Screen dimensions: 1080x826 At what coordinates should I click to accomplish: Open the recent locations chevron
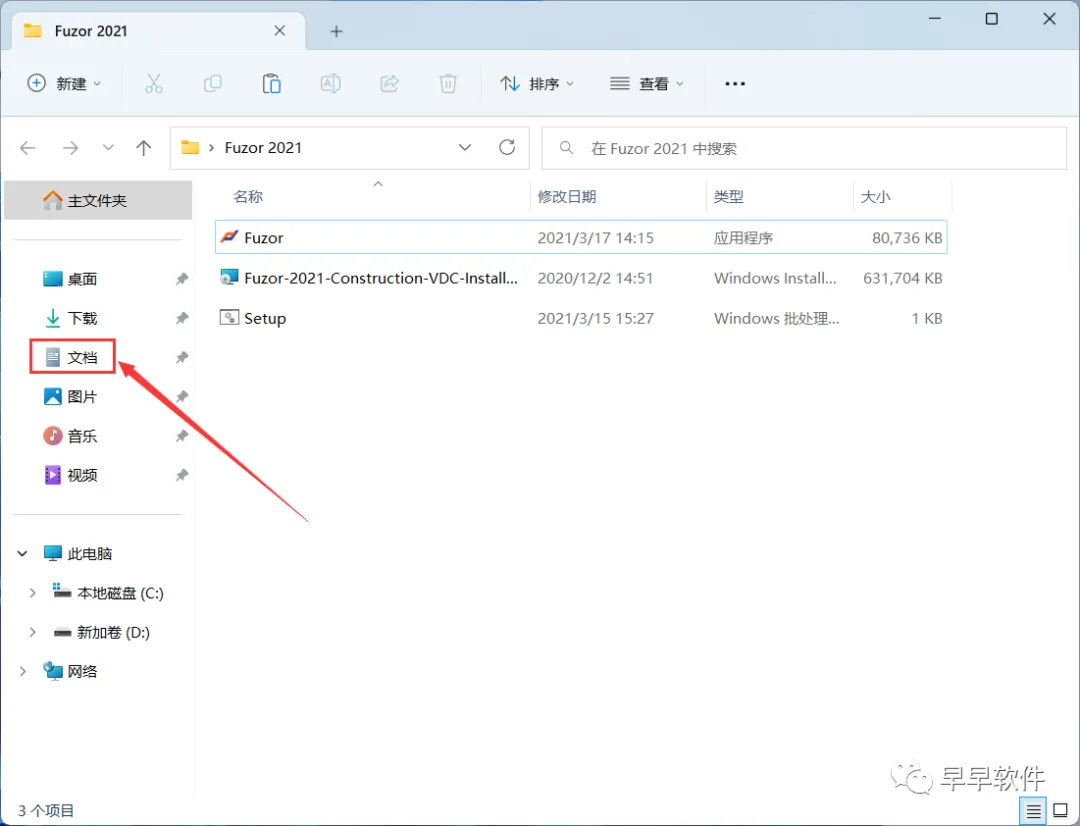pyautogui.click(x=108, y=147)
